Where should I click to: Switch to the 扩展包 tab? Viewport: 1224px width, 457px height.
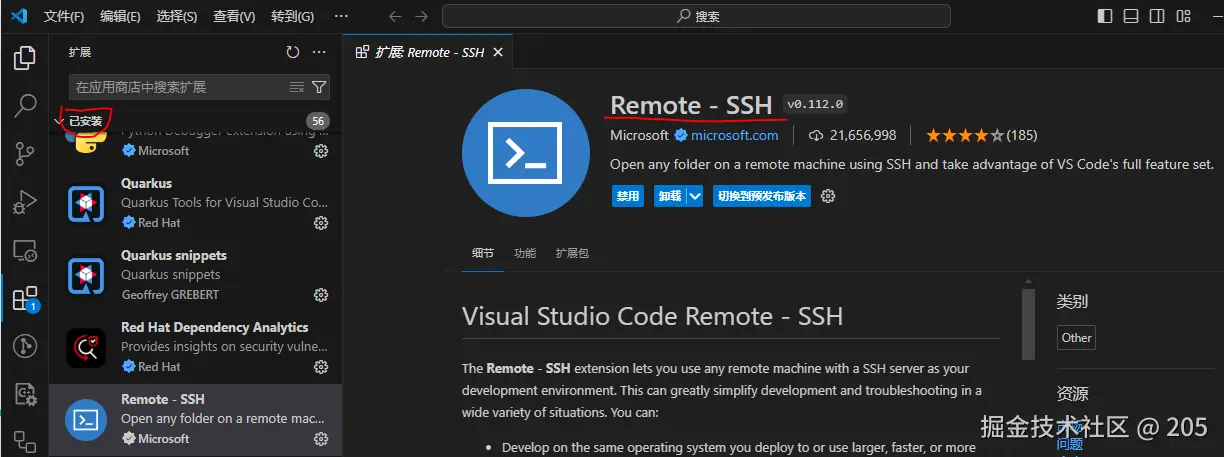572,253
